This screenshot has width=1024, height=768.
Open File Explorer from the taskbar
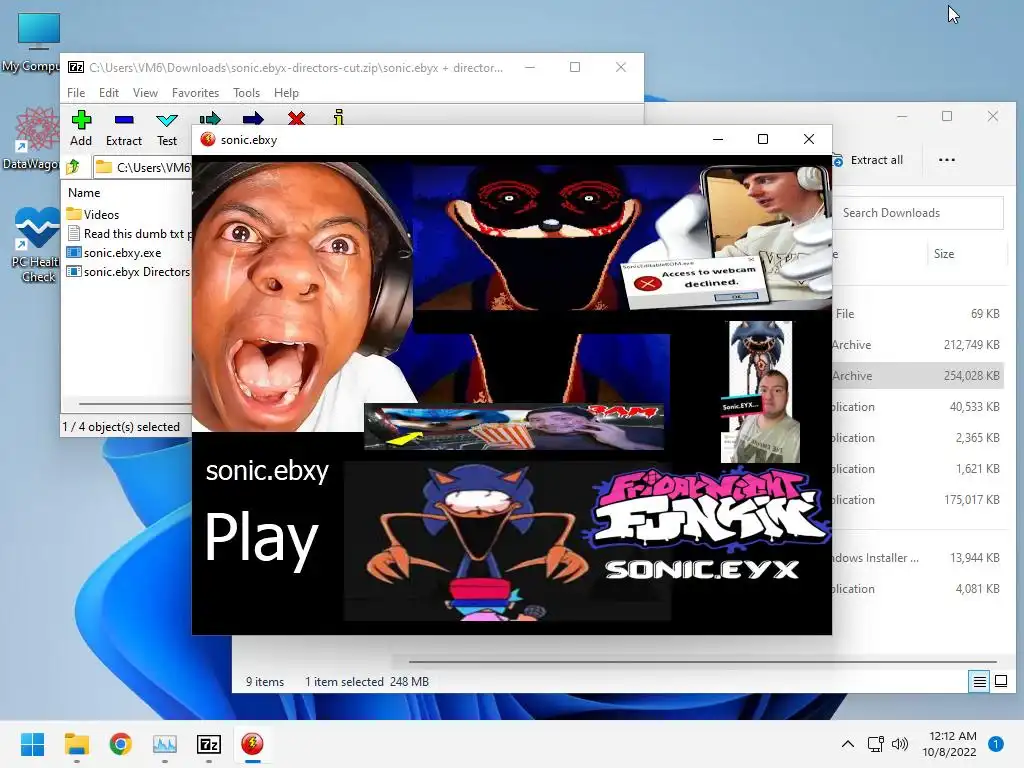[x=76, y=744]
